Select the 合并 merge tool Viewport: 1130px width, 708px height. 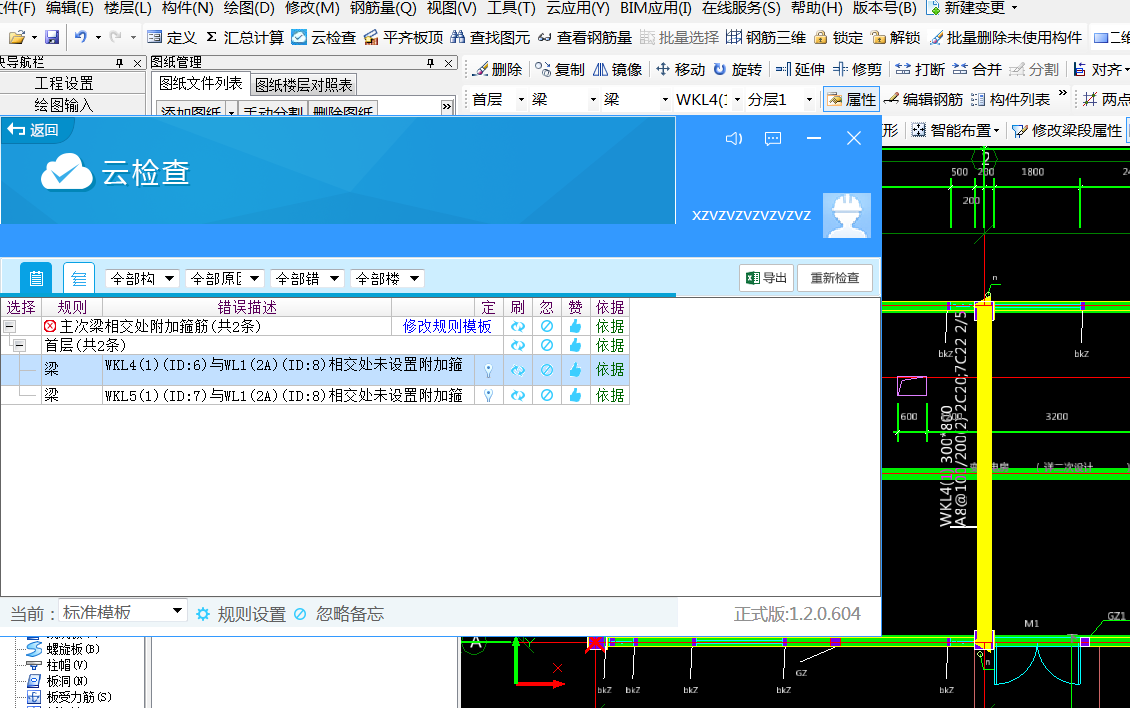coord(977,69)
